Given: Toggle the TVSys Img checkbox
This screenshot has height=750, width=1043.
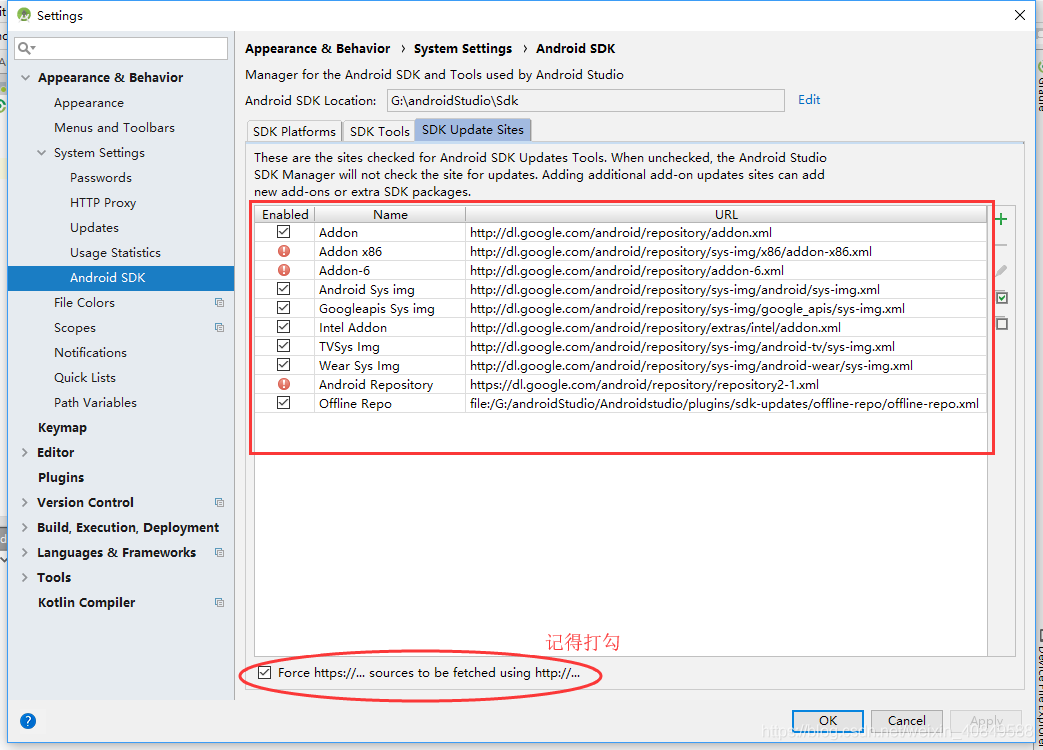Looking at the screenshot, I should coord(284,346).
